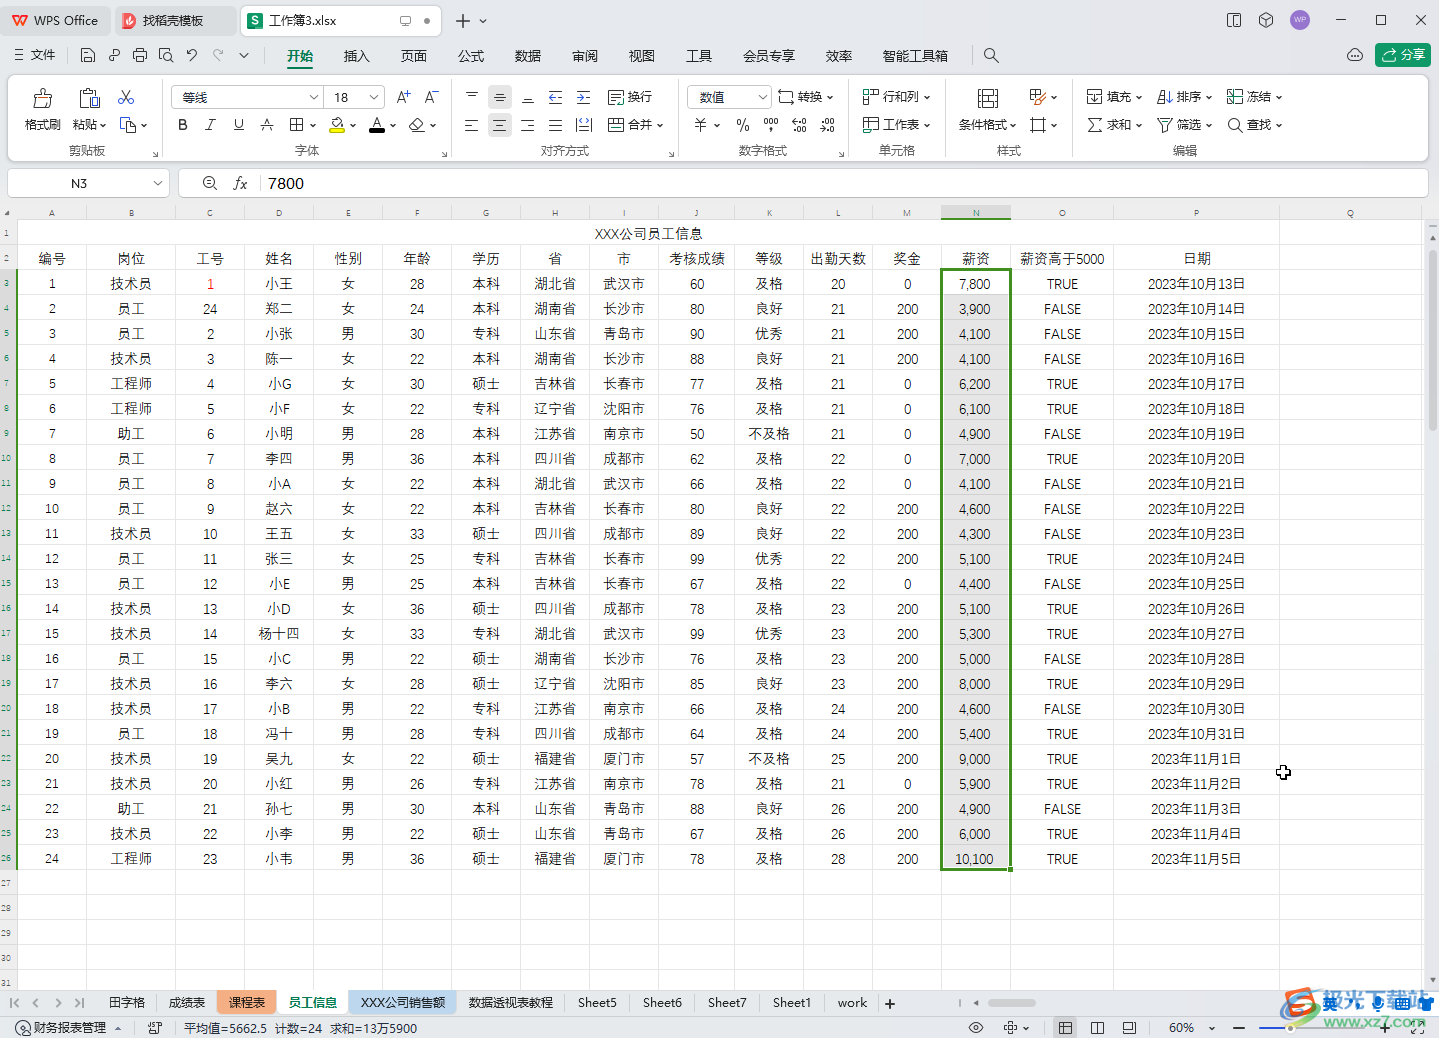1439x1038 pixels.
Task: Toggle eye protection mode in status bar
Action: coord(976,1028)
